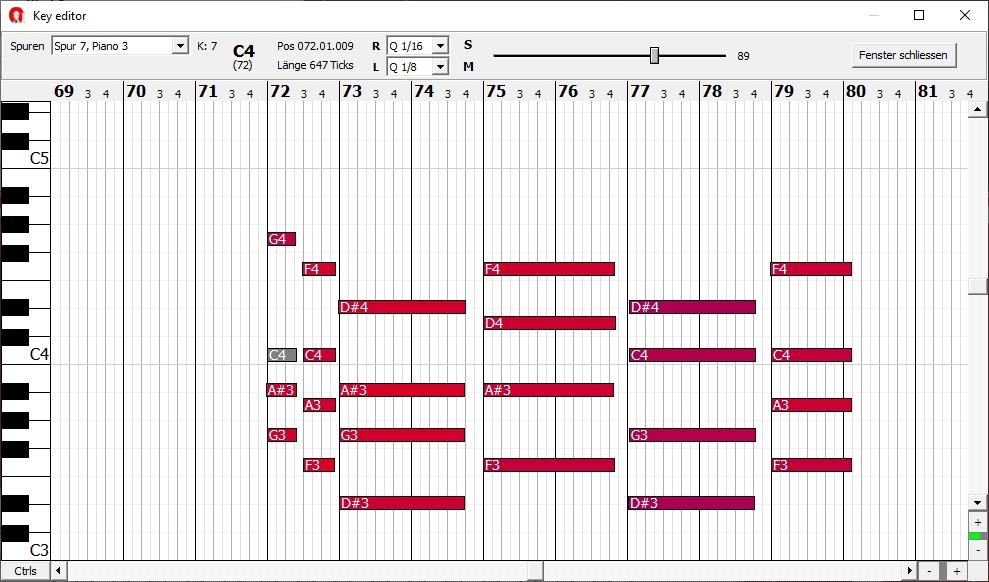The height and width of the screenshot is (582, 989).
Task: Click the Ctrls button at bottom left
Action: (x=25, y=571)
